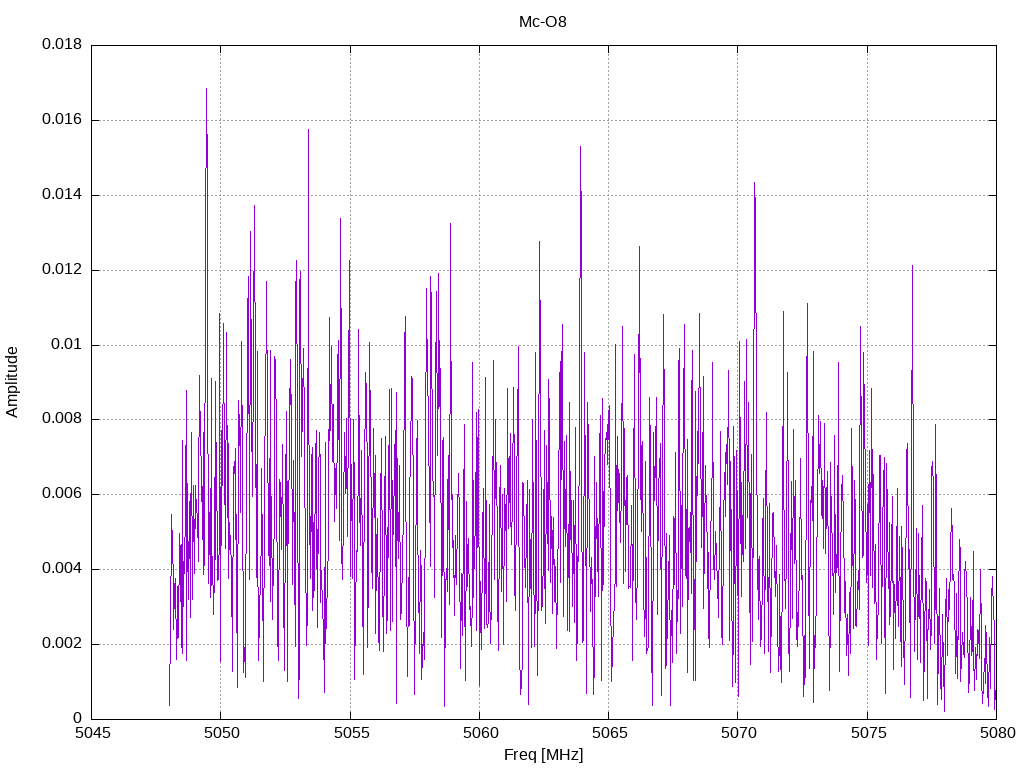This screenshot has height=768, width=1024.
Task: Click the x-axis tick label 5045
Action: pyautogui.click(x=92, y=733)
